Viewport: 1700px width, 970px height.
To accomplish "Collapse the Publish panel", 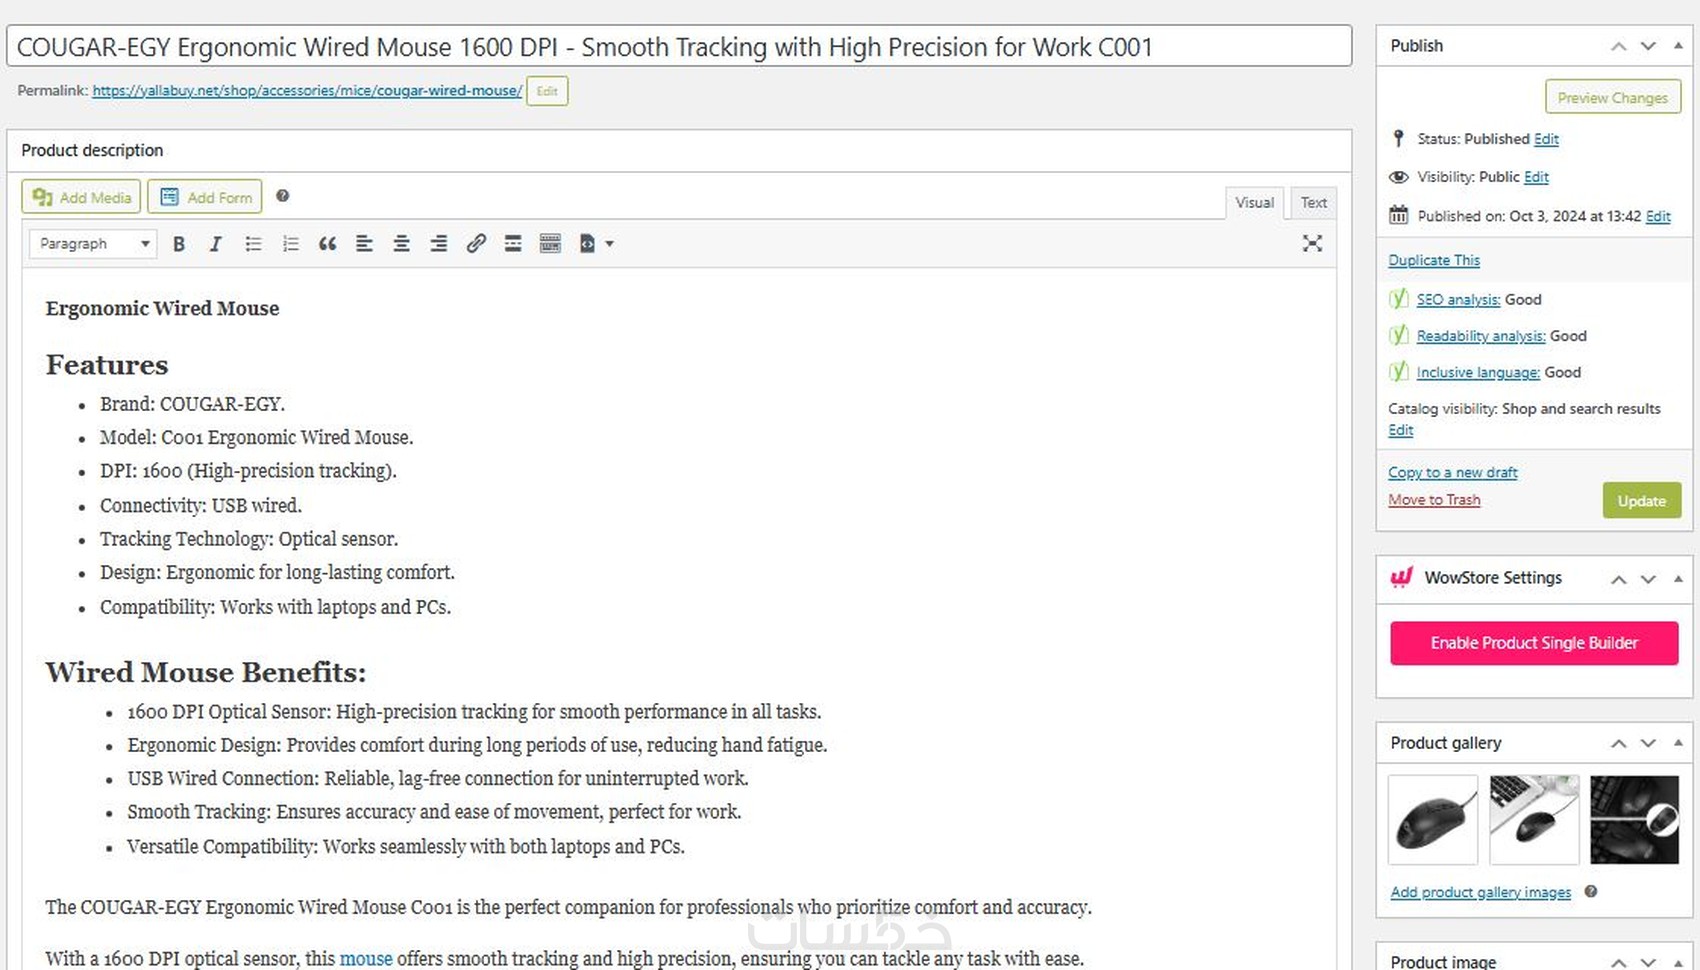I will [1678, 46].
